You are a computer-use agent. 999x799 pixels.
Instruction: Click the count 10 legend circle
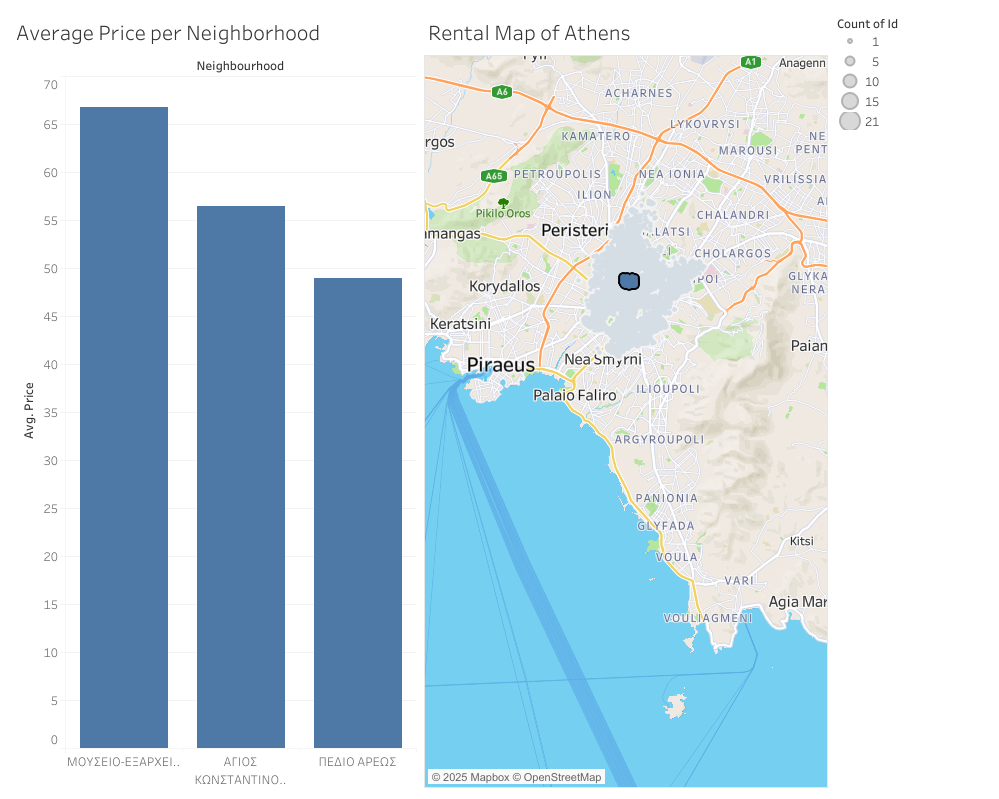pyautogui.click(x=850, y=81)
